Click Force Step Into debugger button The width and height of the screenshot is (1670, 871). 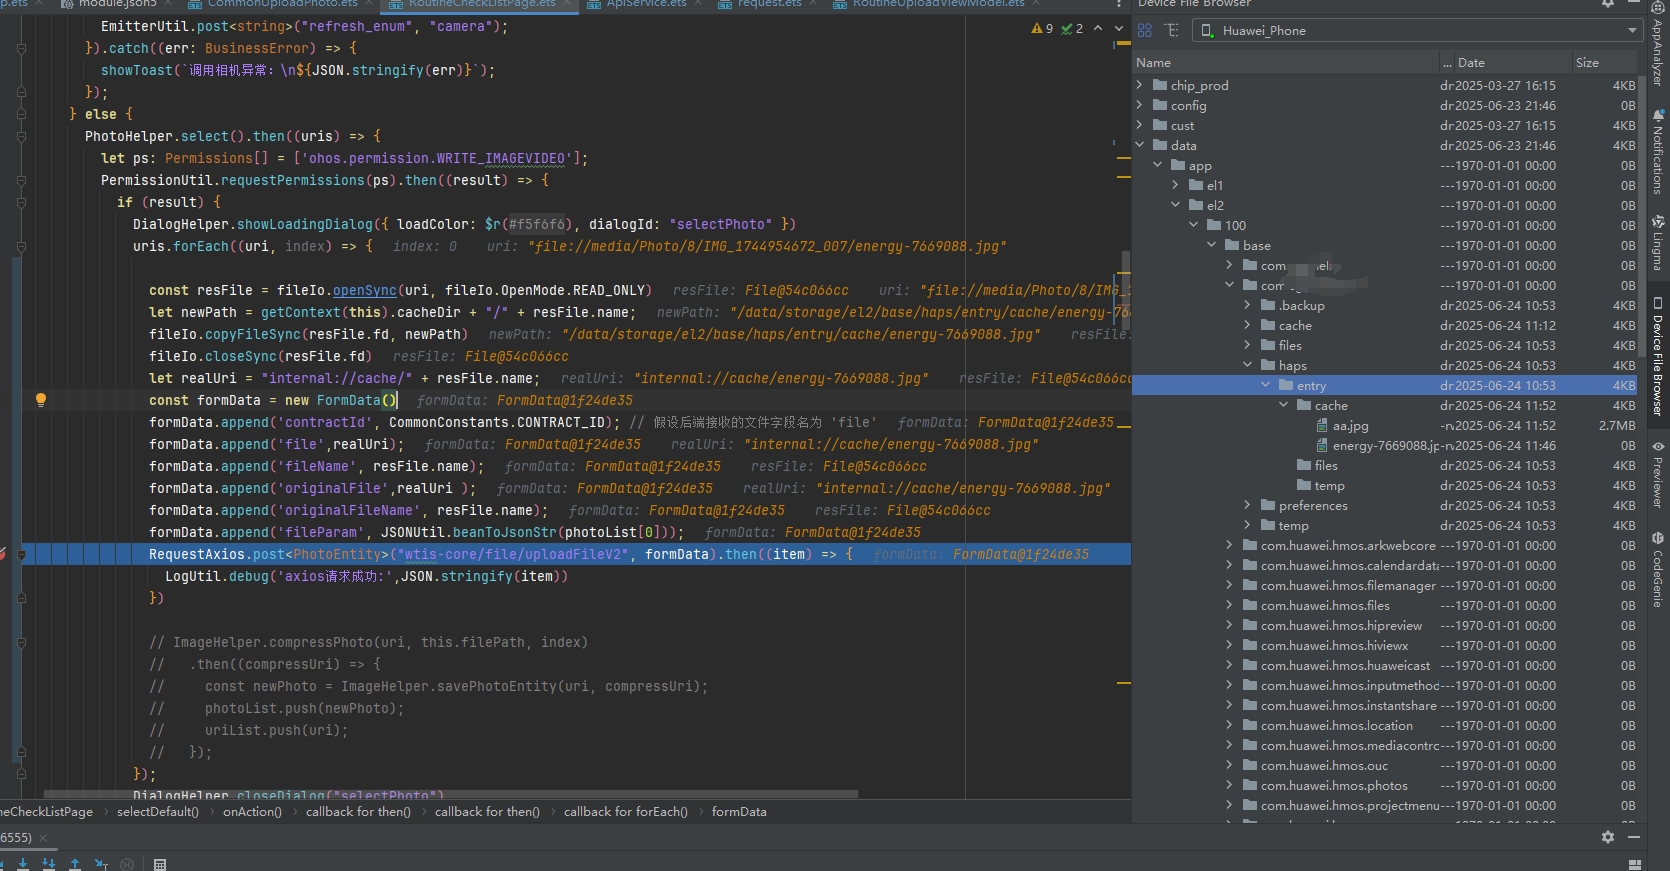tap(49, 864)
